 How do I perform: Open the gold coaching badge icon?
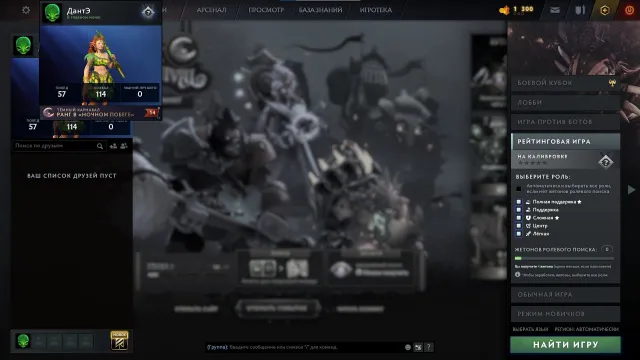[x=119, y=340]
